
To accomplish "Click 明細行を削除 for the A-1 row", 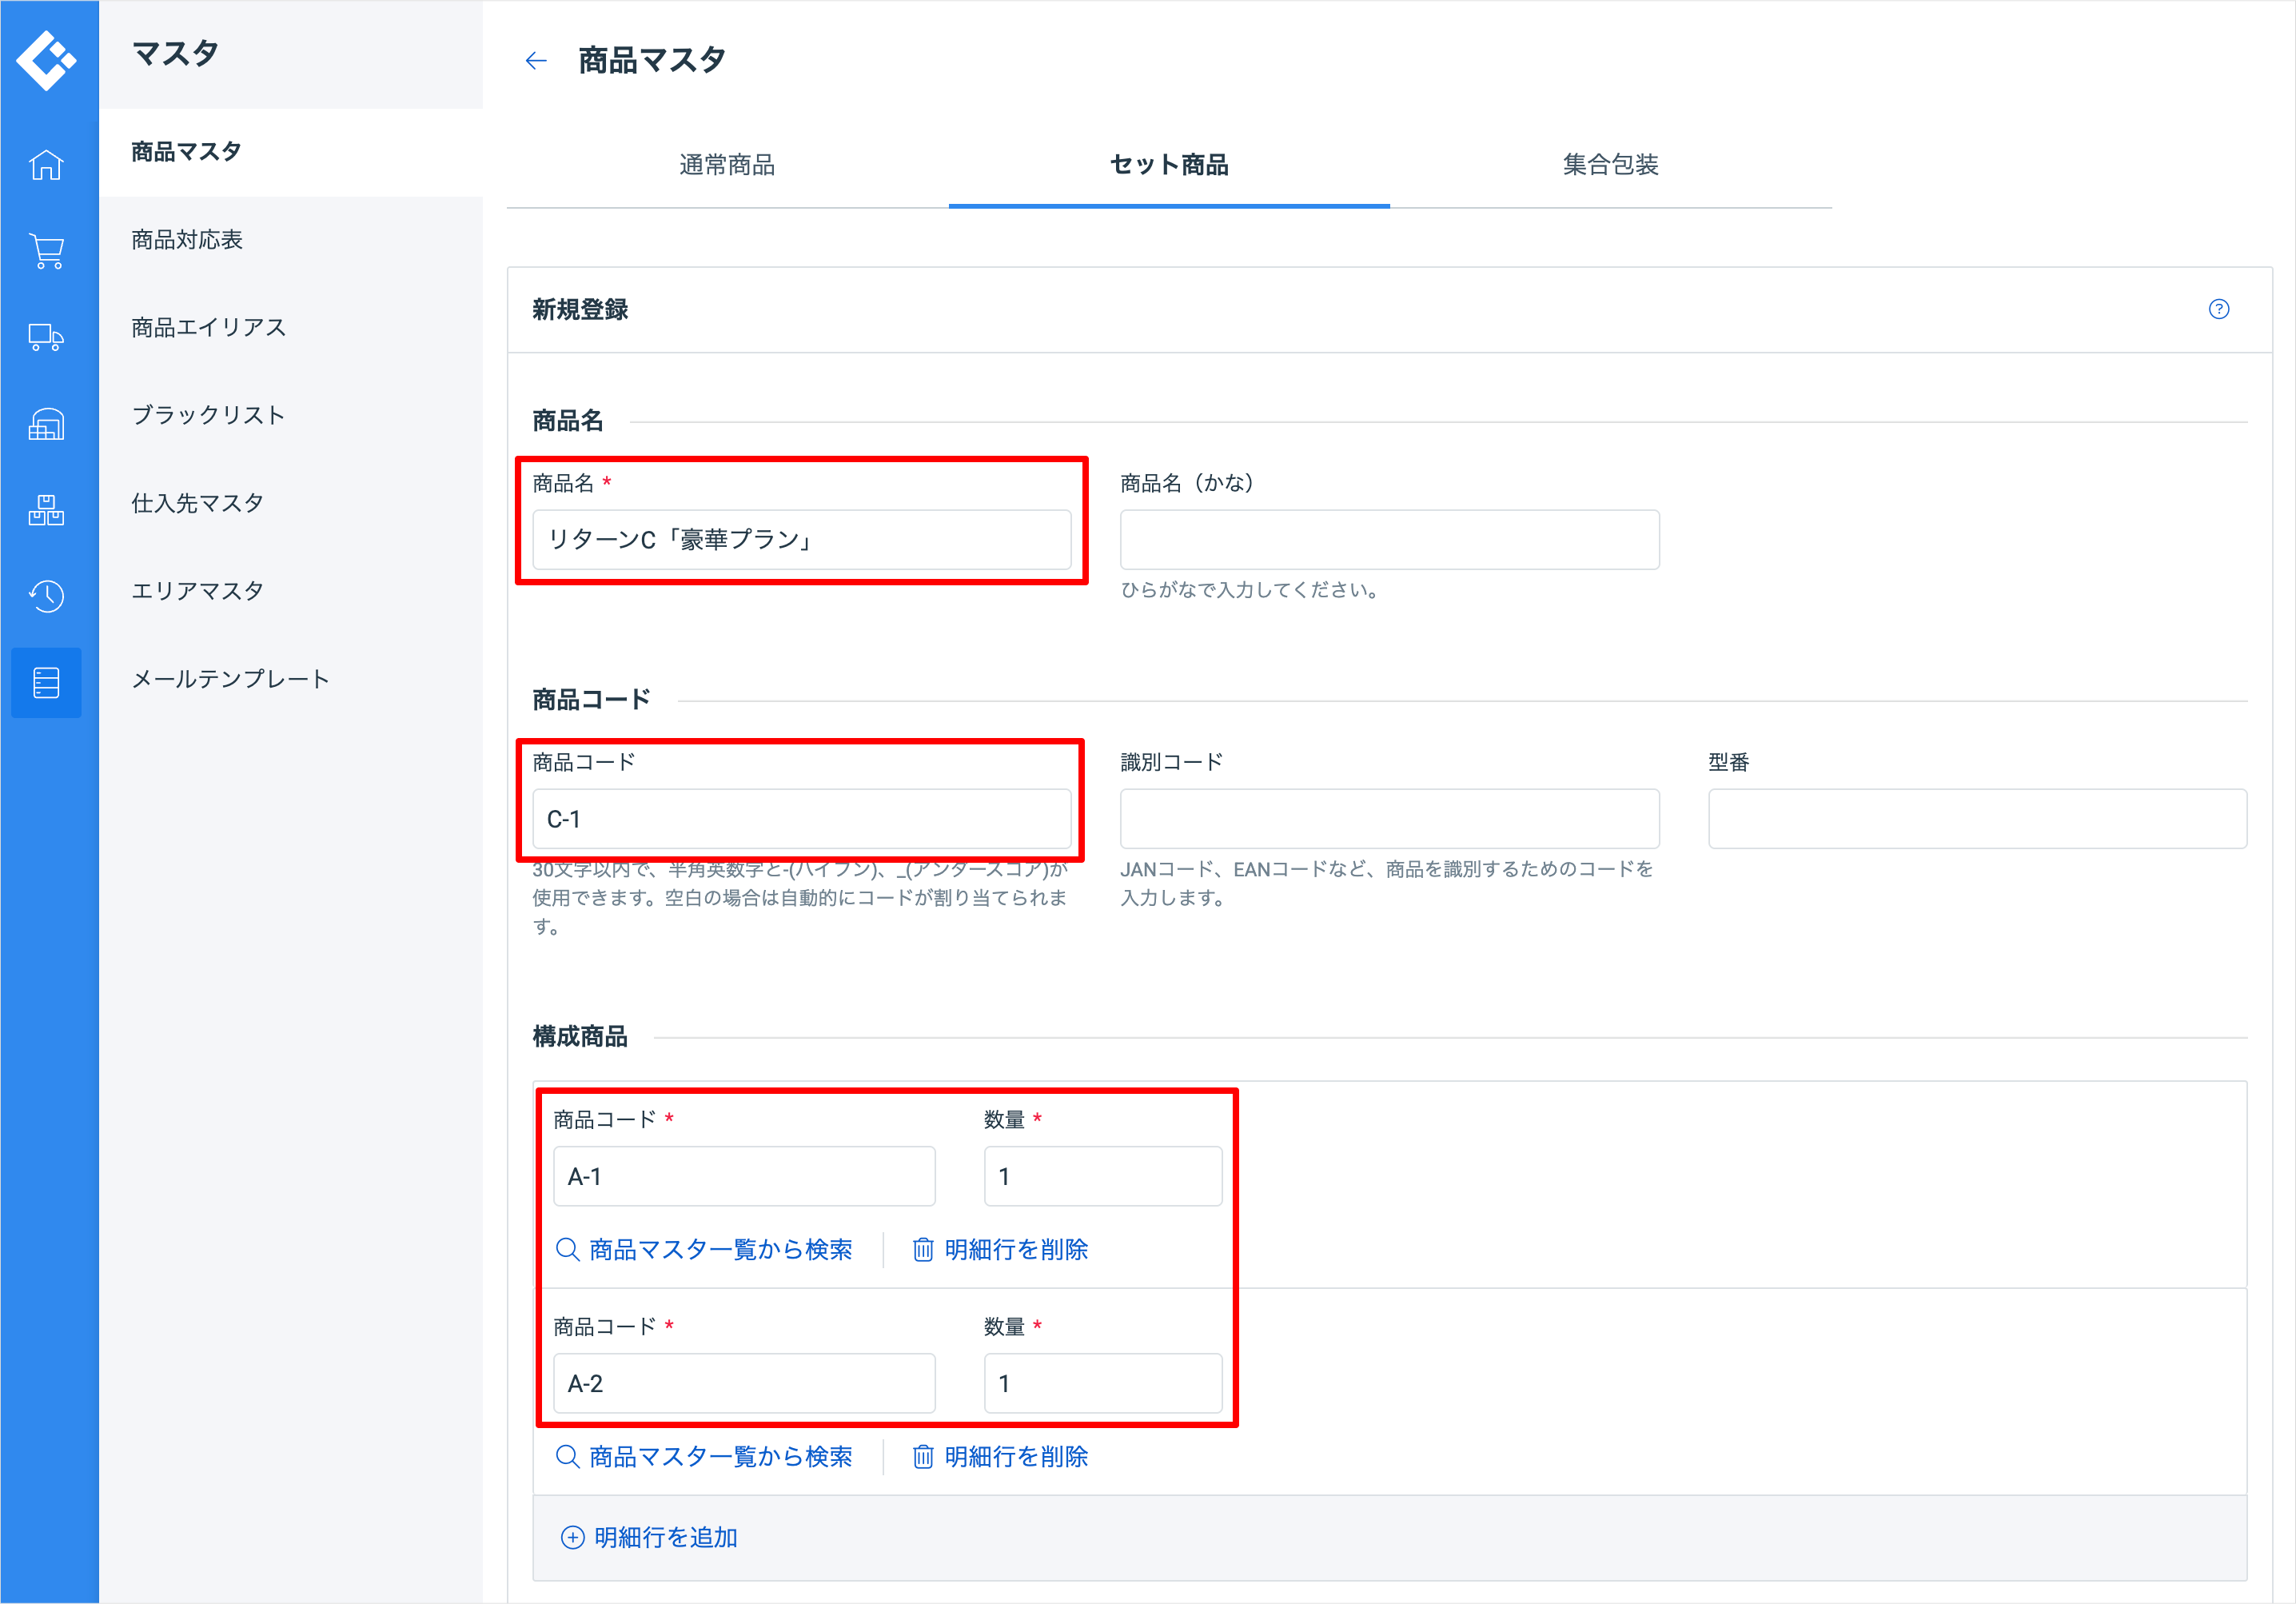I will (1000, 1249).
